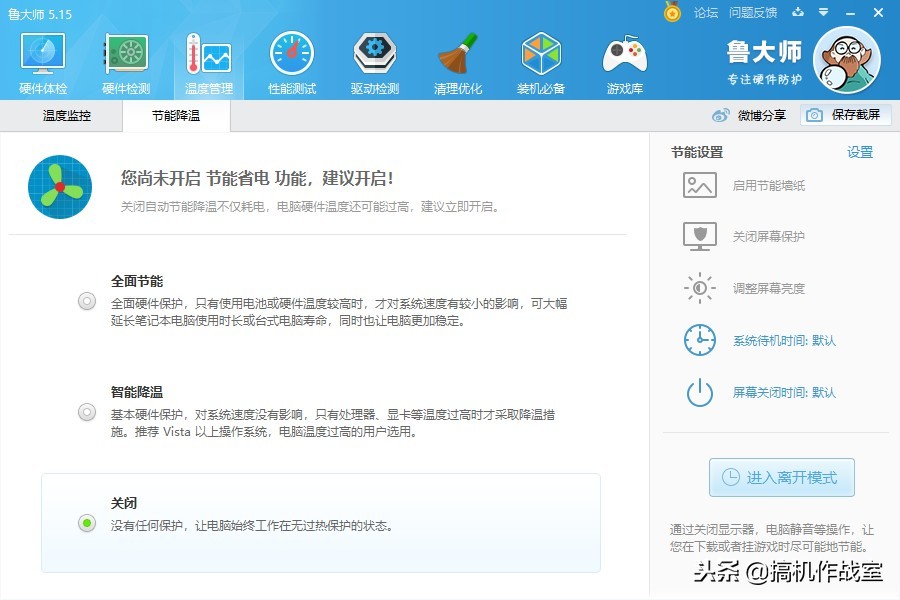Select the 全面节能 power saving radio button
The width and height of the screenshot is (900, 600).
[86, 300]
